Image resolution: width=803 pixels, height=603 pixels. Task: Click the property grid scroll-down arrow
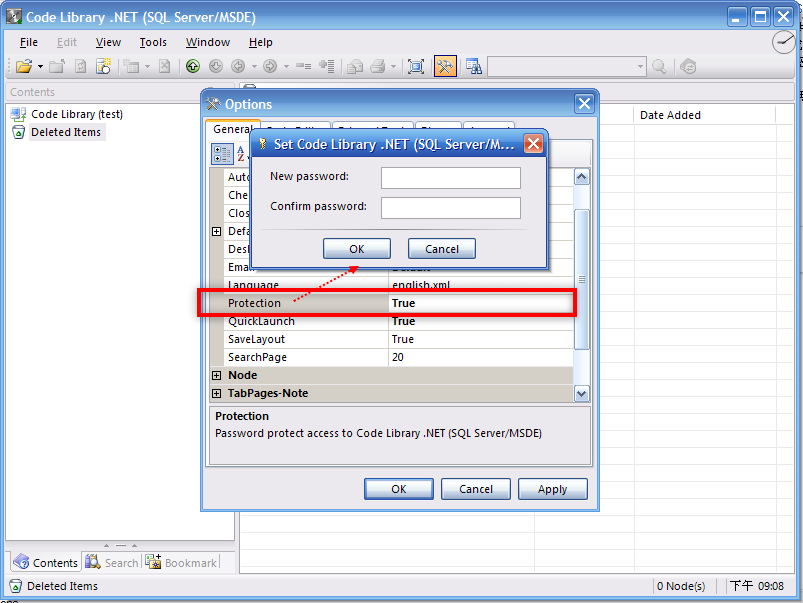582,394
